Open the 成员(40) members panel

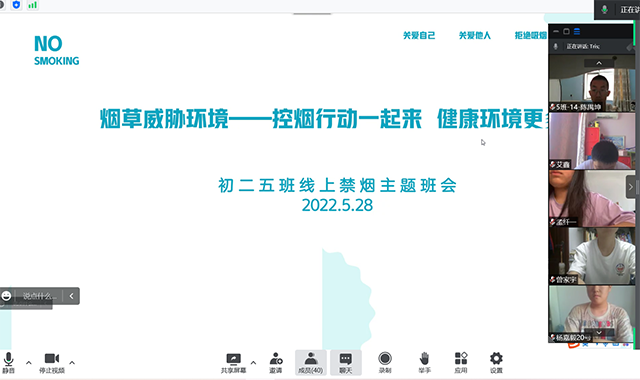[311, 363]
